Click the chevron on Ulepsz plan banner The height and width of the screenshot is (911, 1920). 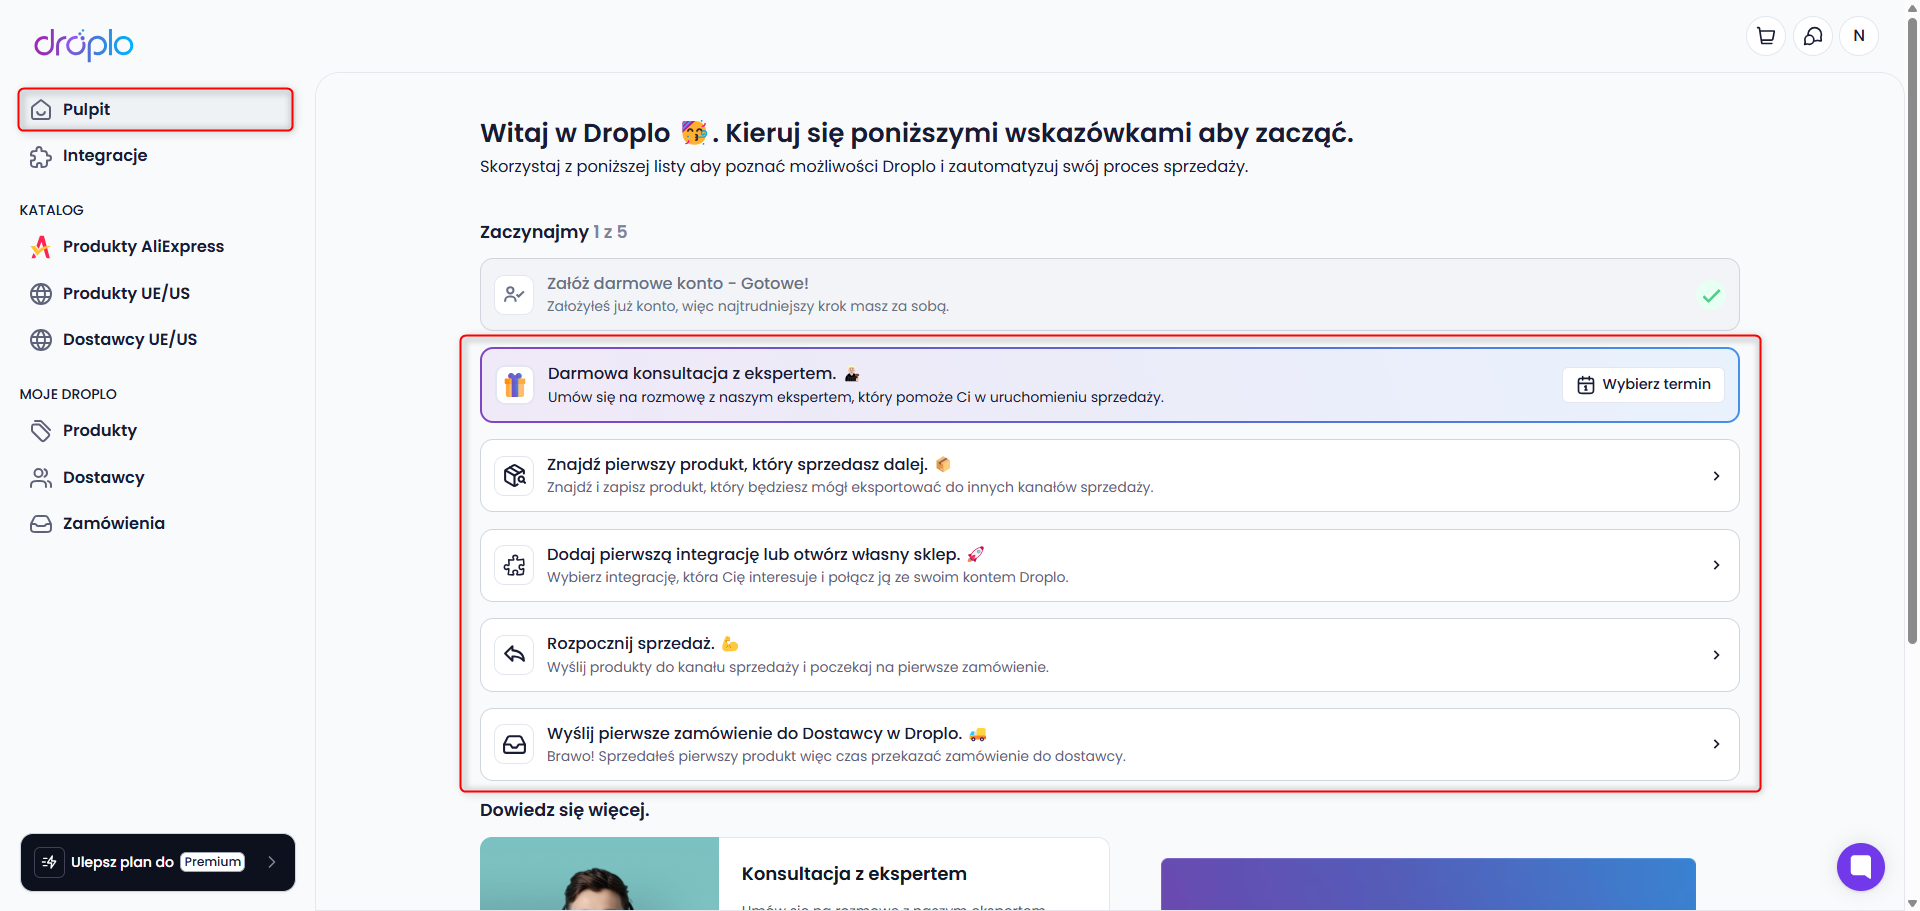271,862
